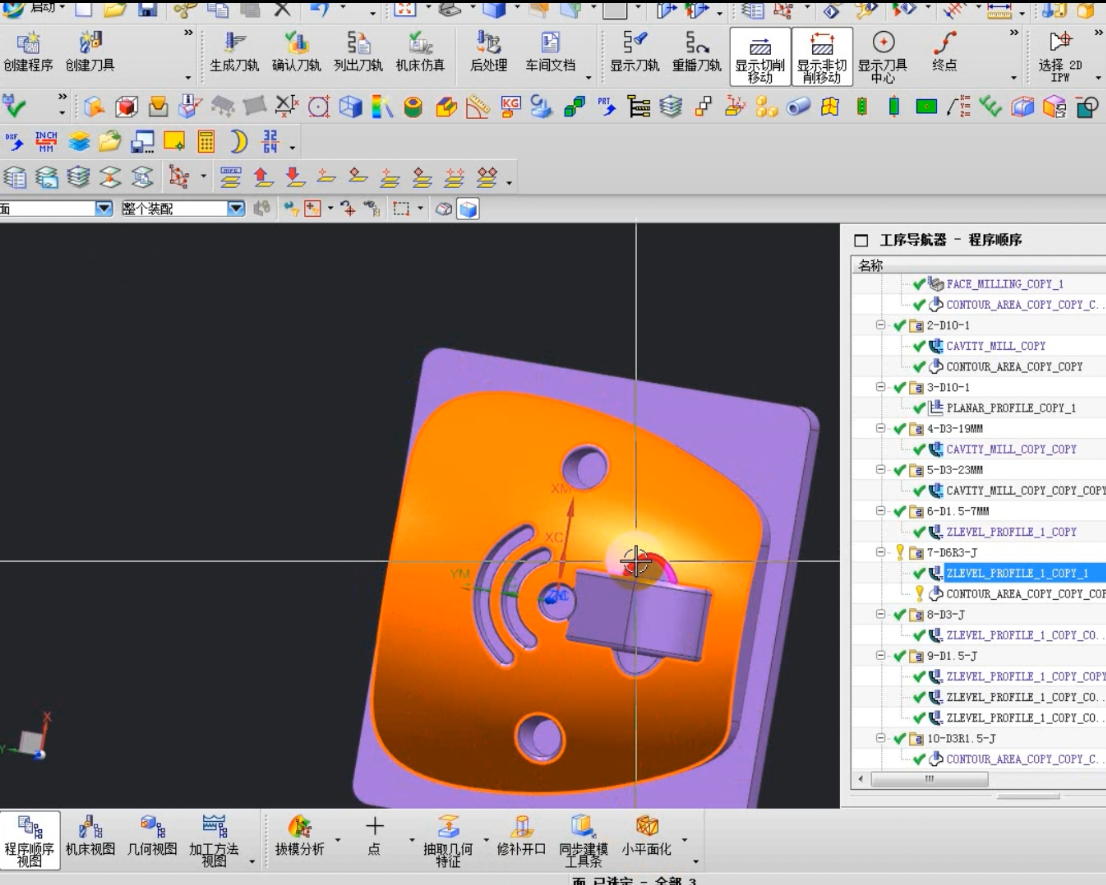Click the 名称 column header
This screenshot has height=885, width=1106.
tap(871, 265)
